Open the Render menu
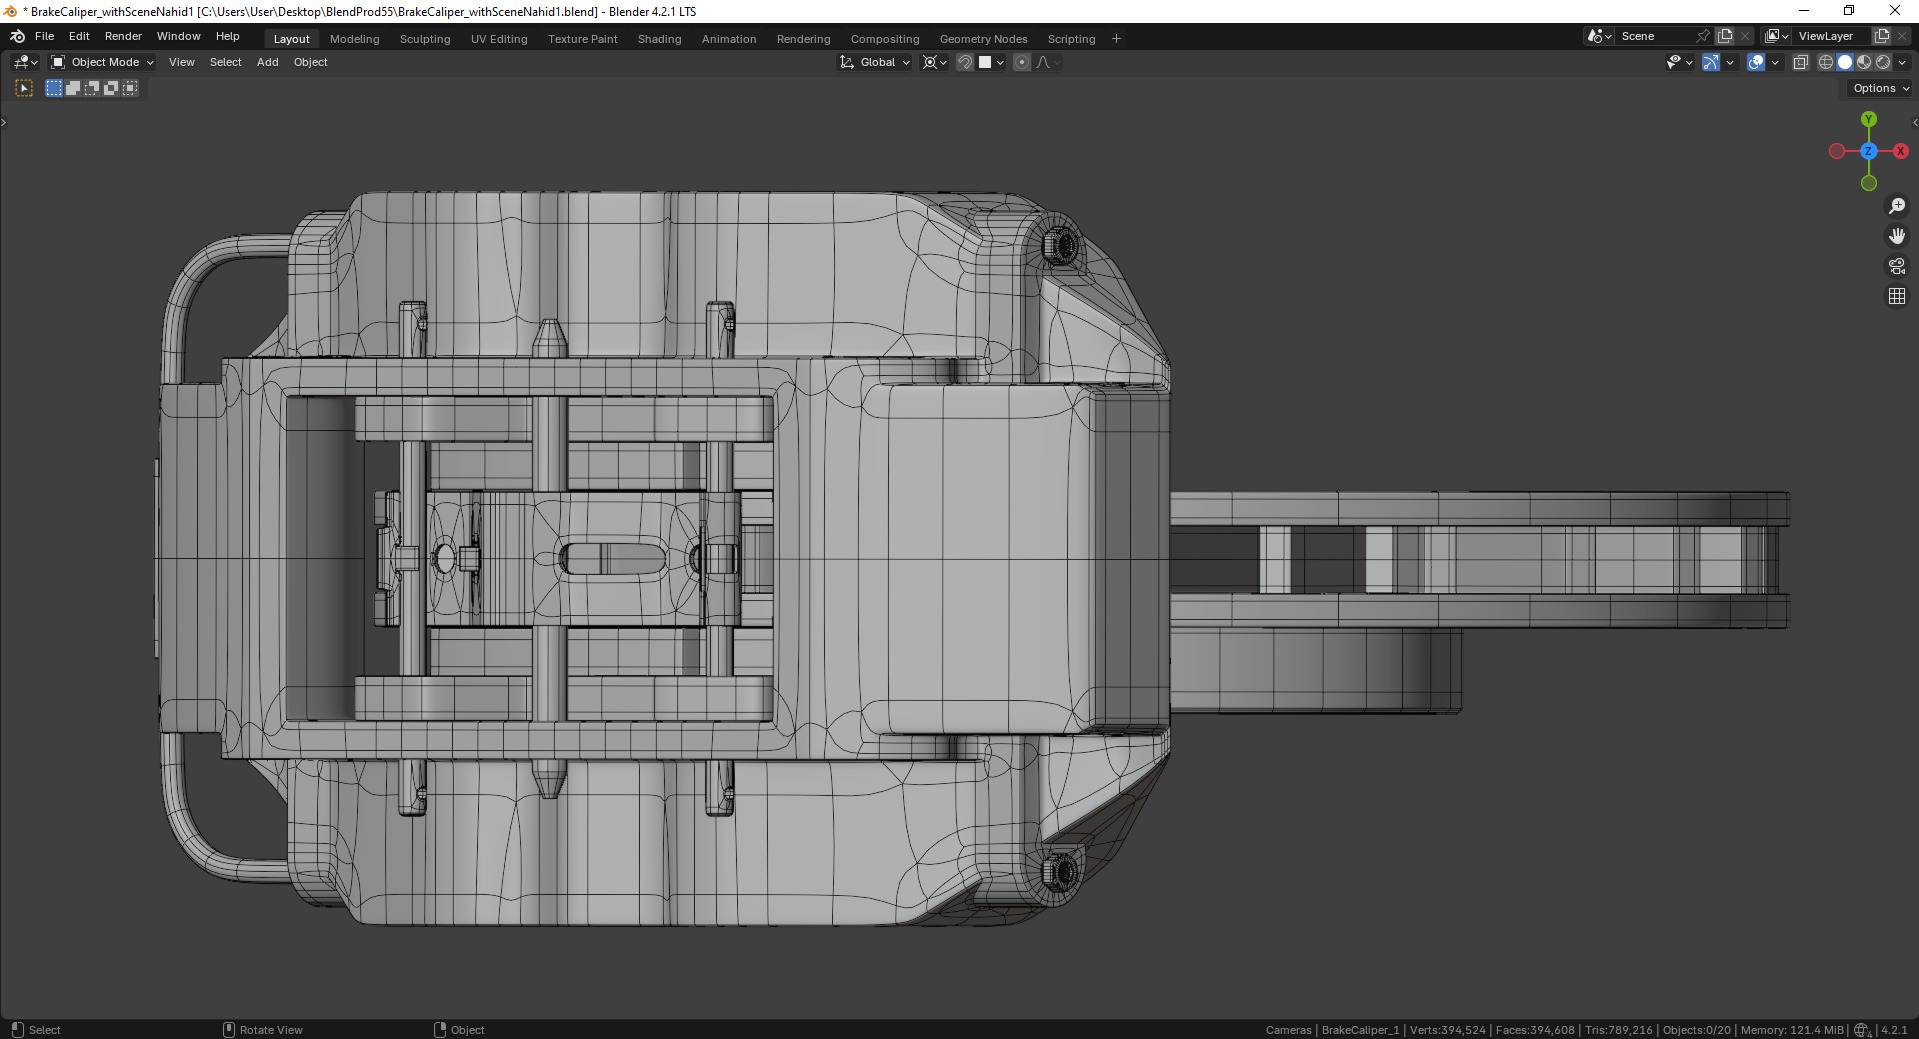Viewport: 1919px width, 1039px height. click(x=123, y=36)
